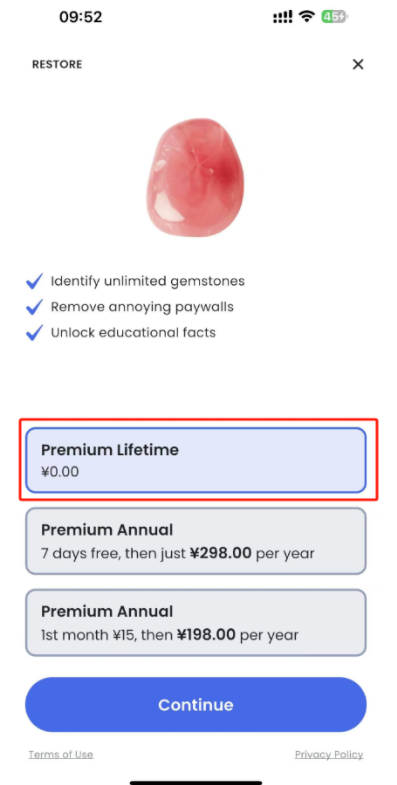Screen dimensions: 397x785
Task: Tap the cellular signal bars icon
Action: 283,17
